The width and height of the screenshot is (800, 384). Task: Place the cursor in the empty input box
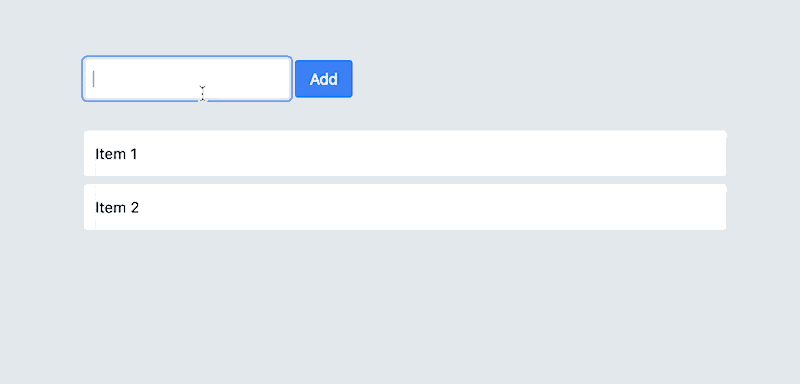coord(187,79)
